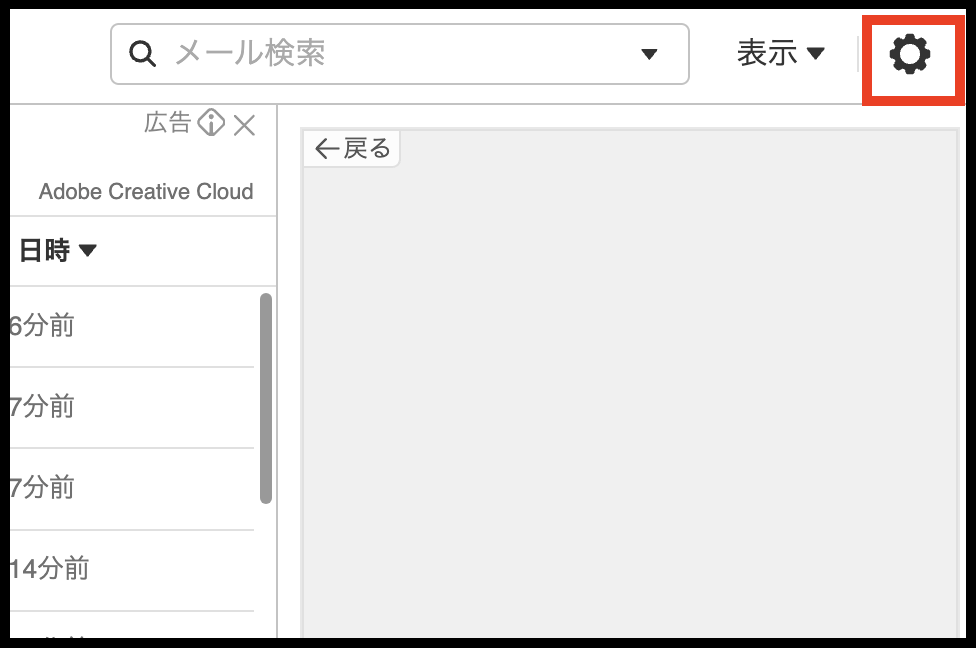Expand the mail search options arrow
Screen dimensions: 976x648
[x=649, y=54]
